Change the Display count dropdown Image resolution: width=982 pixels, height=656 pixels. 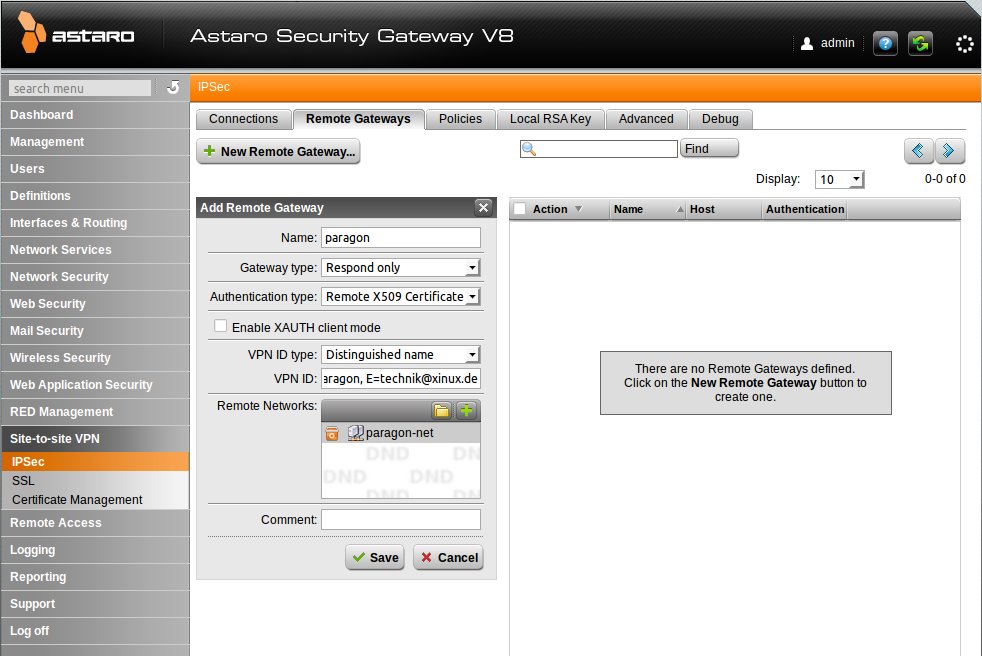pyautogui.click(x=839, y=180)
